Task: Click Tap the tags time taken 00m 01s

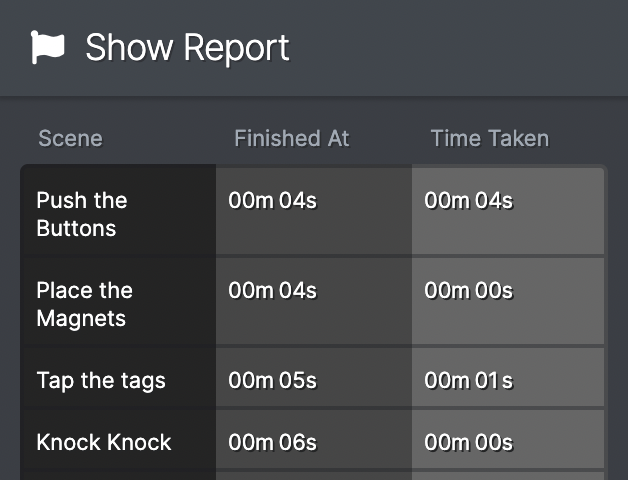Action: click(469, 381)
